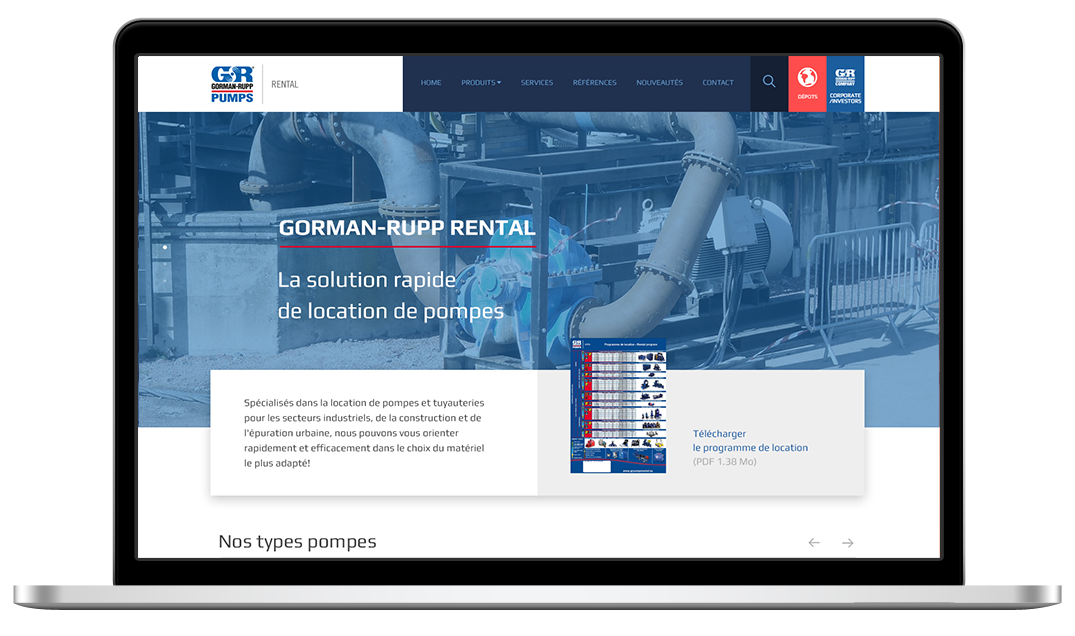Open the Contact menu item
Viewport: 1075px width, 636px height.
pos(718,83)
